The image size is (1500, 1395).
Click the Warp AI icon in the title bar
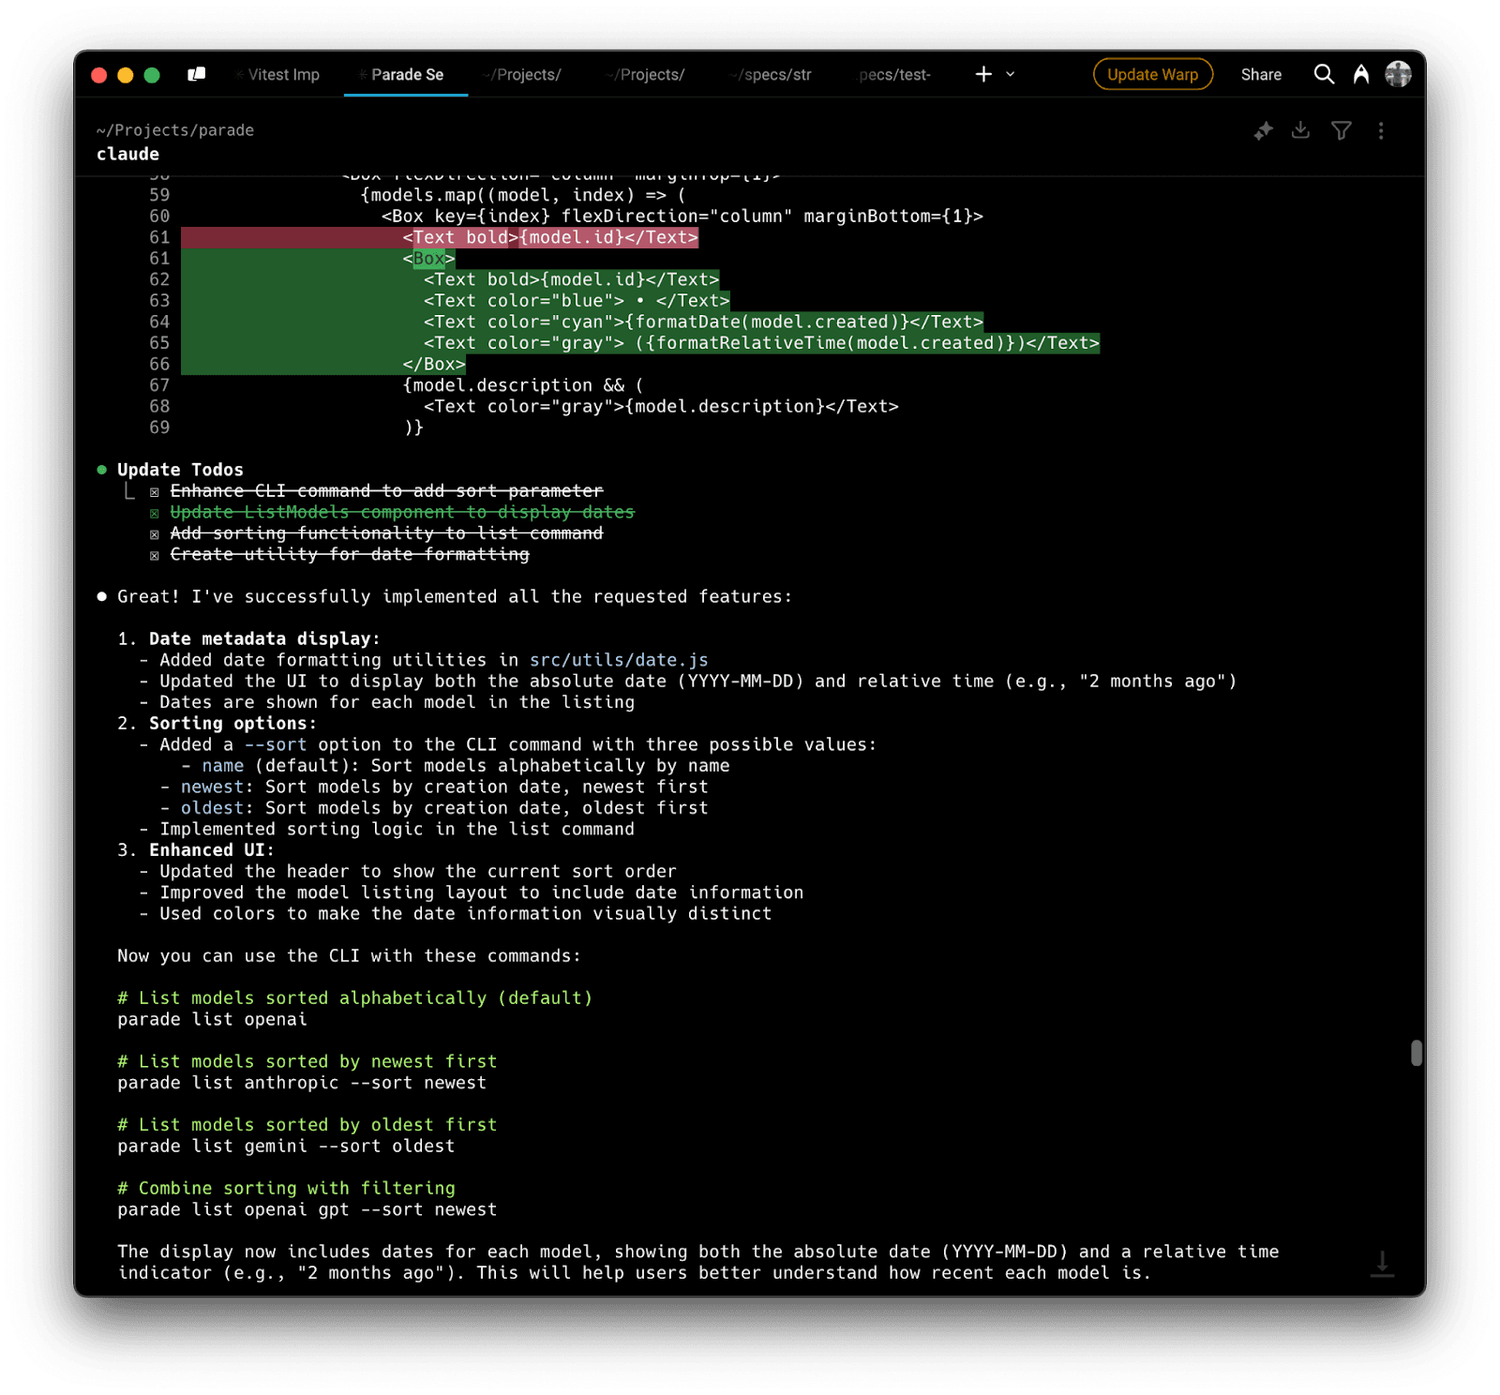tap(1361, 74)
